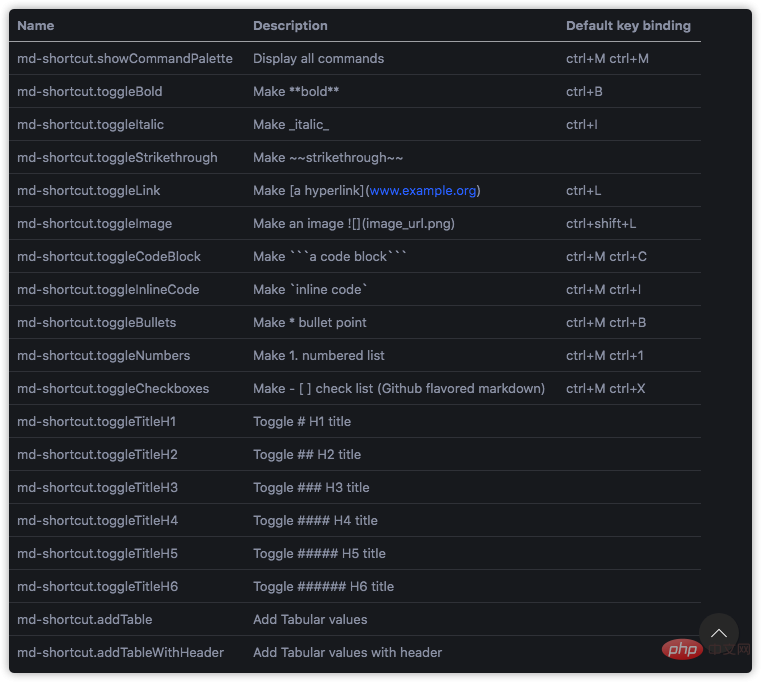Click the md-shortcut.toggleImage name cell

pyautogui.click(x=95, y=224)
